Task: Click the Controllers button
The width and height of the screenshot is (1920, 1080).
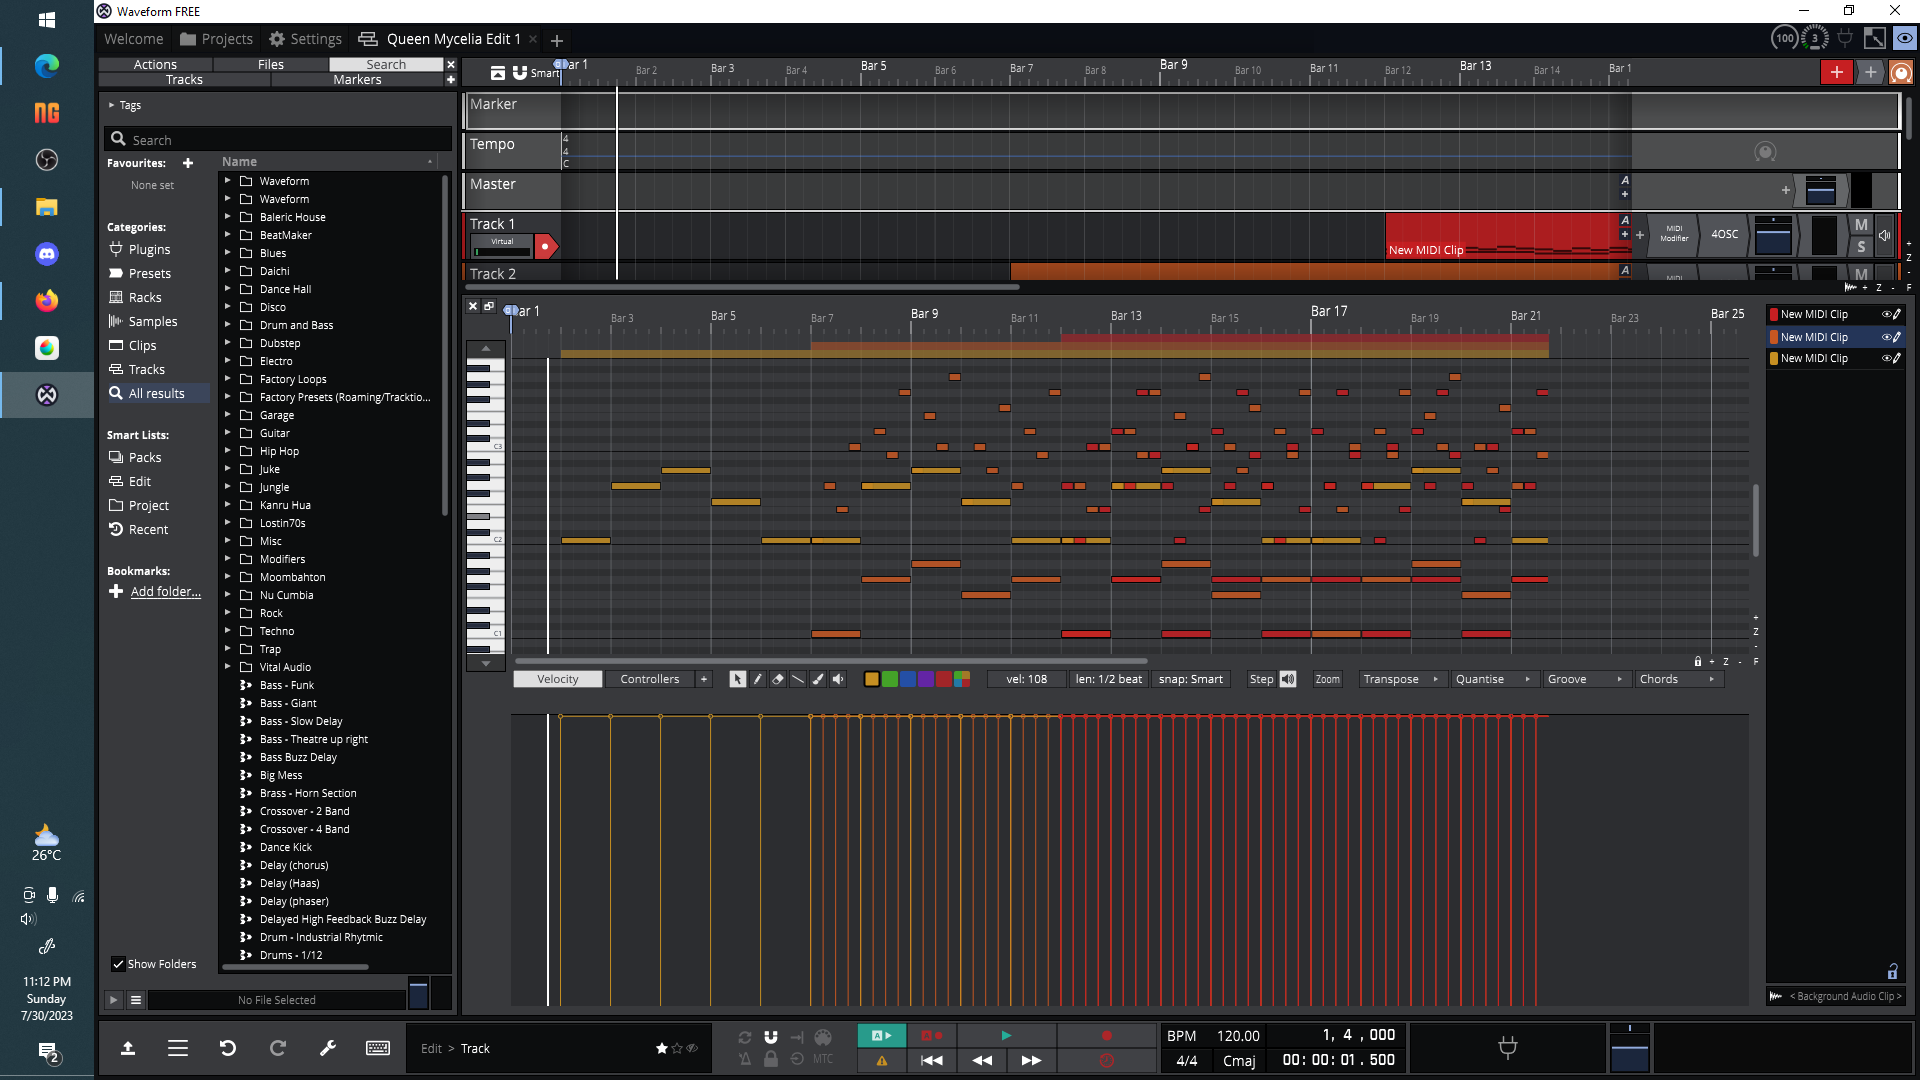Action: (x=650, y=680)
